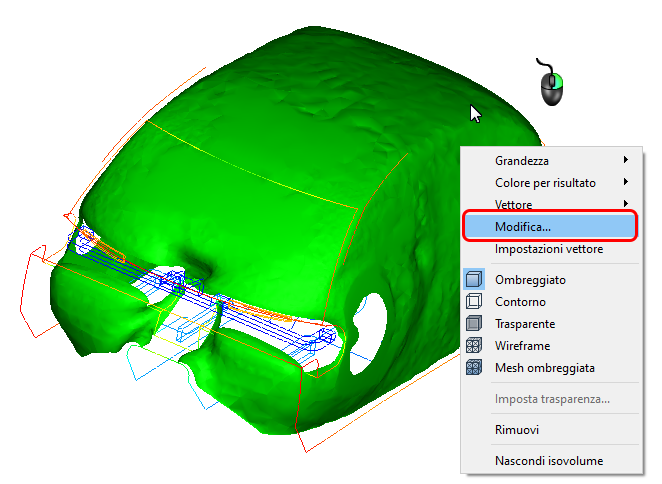Open the Vettore submenu

[551, 204]
